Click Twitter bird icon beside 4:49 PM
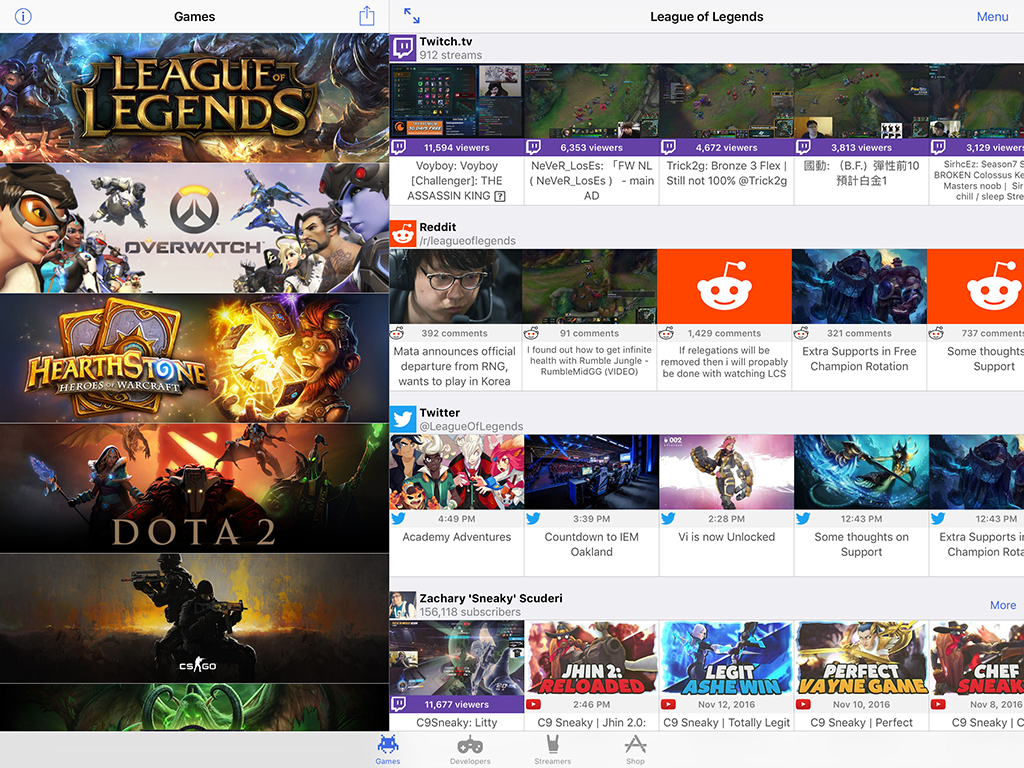This screenshot has height=768, width=1024. pos(398,519)
